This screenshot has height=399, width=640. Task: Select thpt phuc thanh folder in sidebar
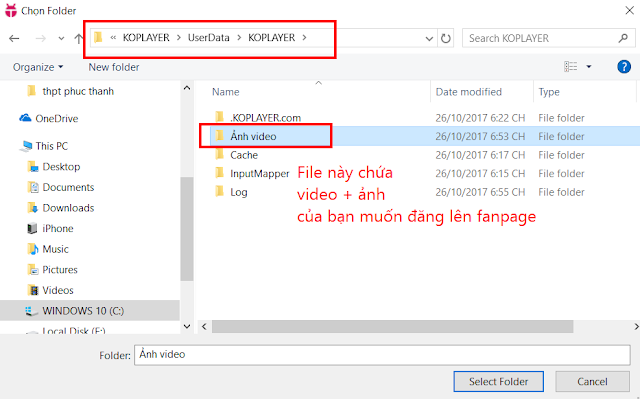78,91
